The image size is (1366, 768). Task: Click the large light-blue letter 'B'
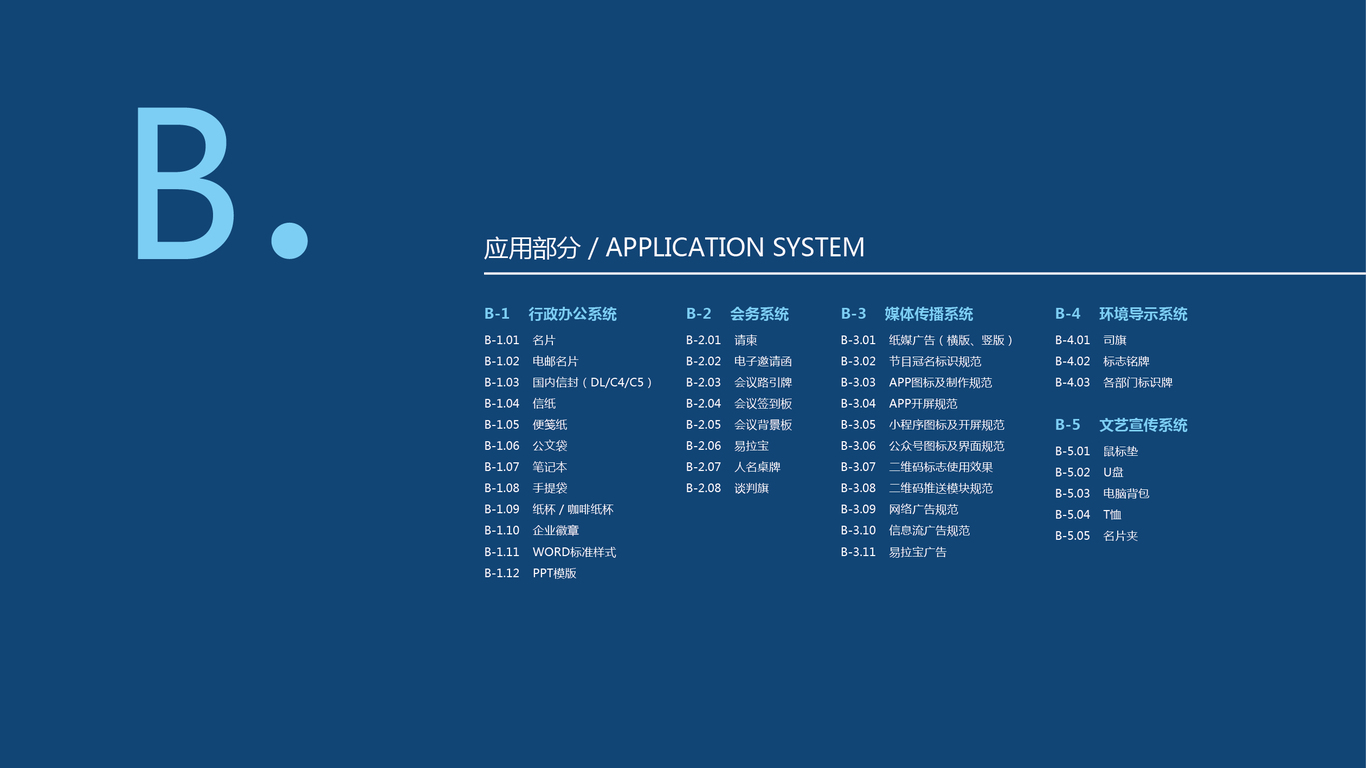tap(185, 184)
